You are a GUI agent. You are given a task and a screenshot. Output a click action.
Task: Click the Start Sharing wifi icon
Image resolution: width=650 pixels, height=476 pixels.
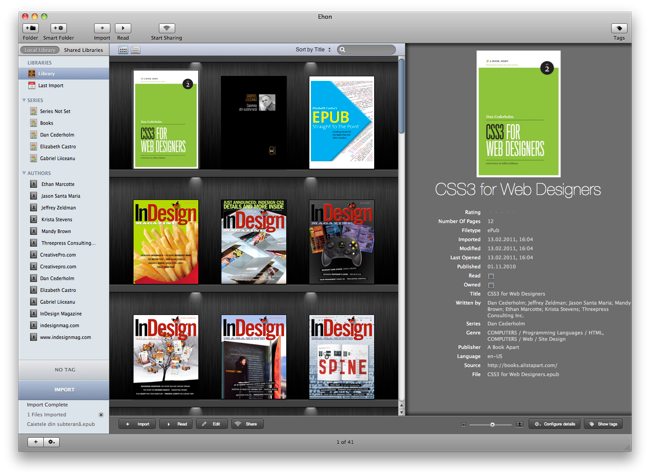click(x=167, y=28)
